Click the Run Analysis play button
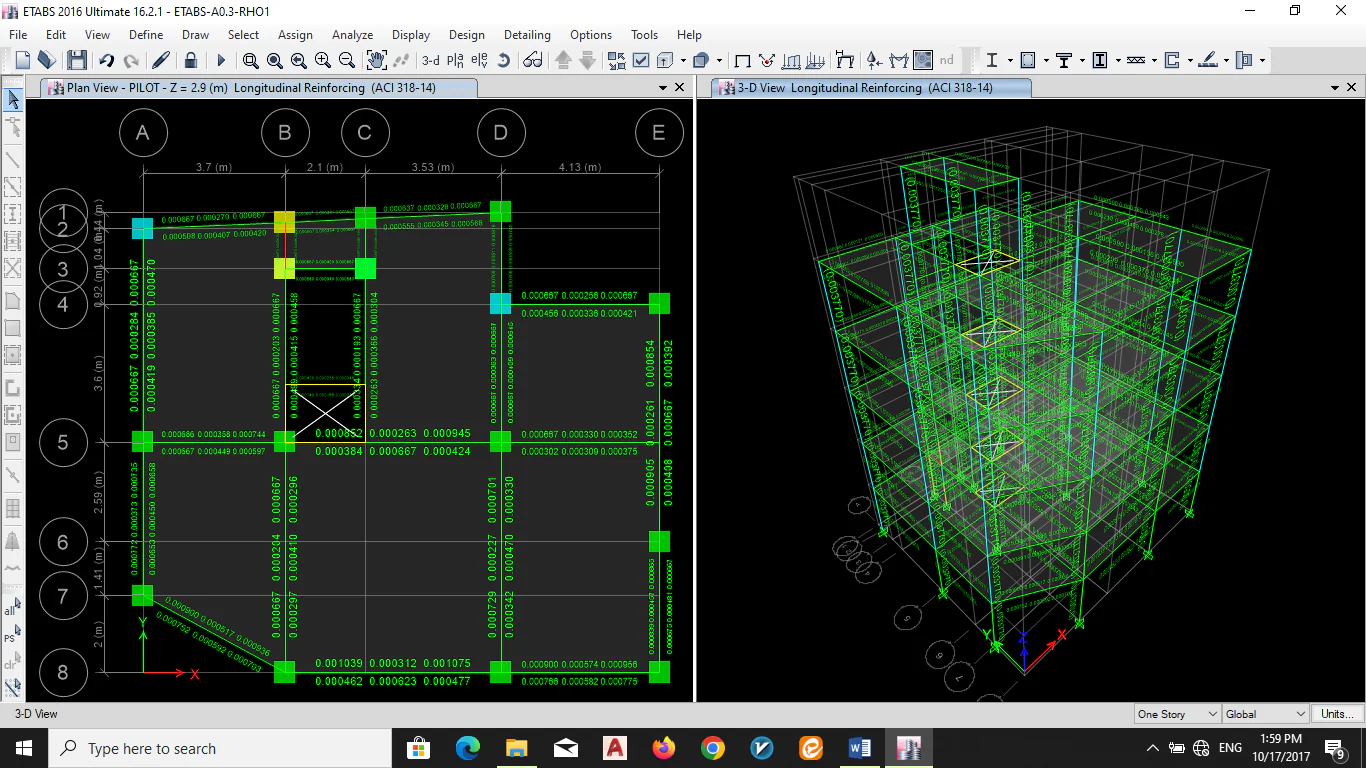This screenshot has width=1366, height=768. [221, 60]
